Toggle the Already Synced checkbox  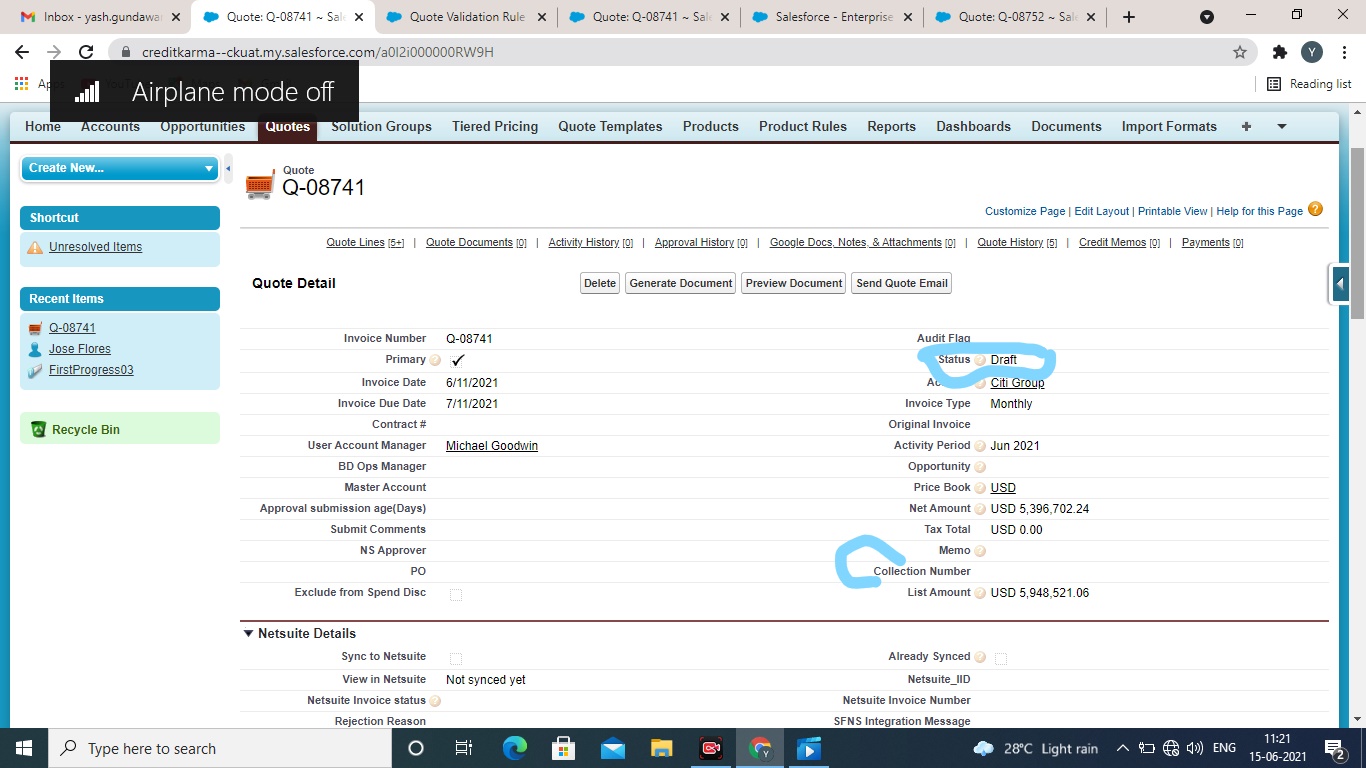1001,659
